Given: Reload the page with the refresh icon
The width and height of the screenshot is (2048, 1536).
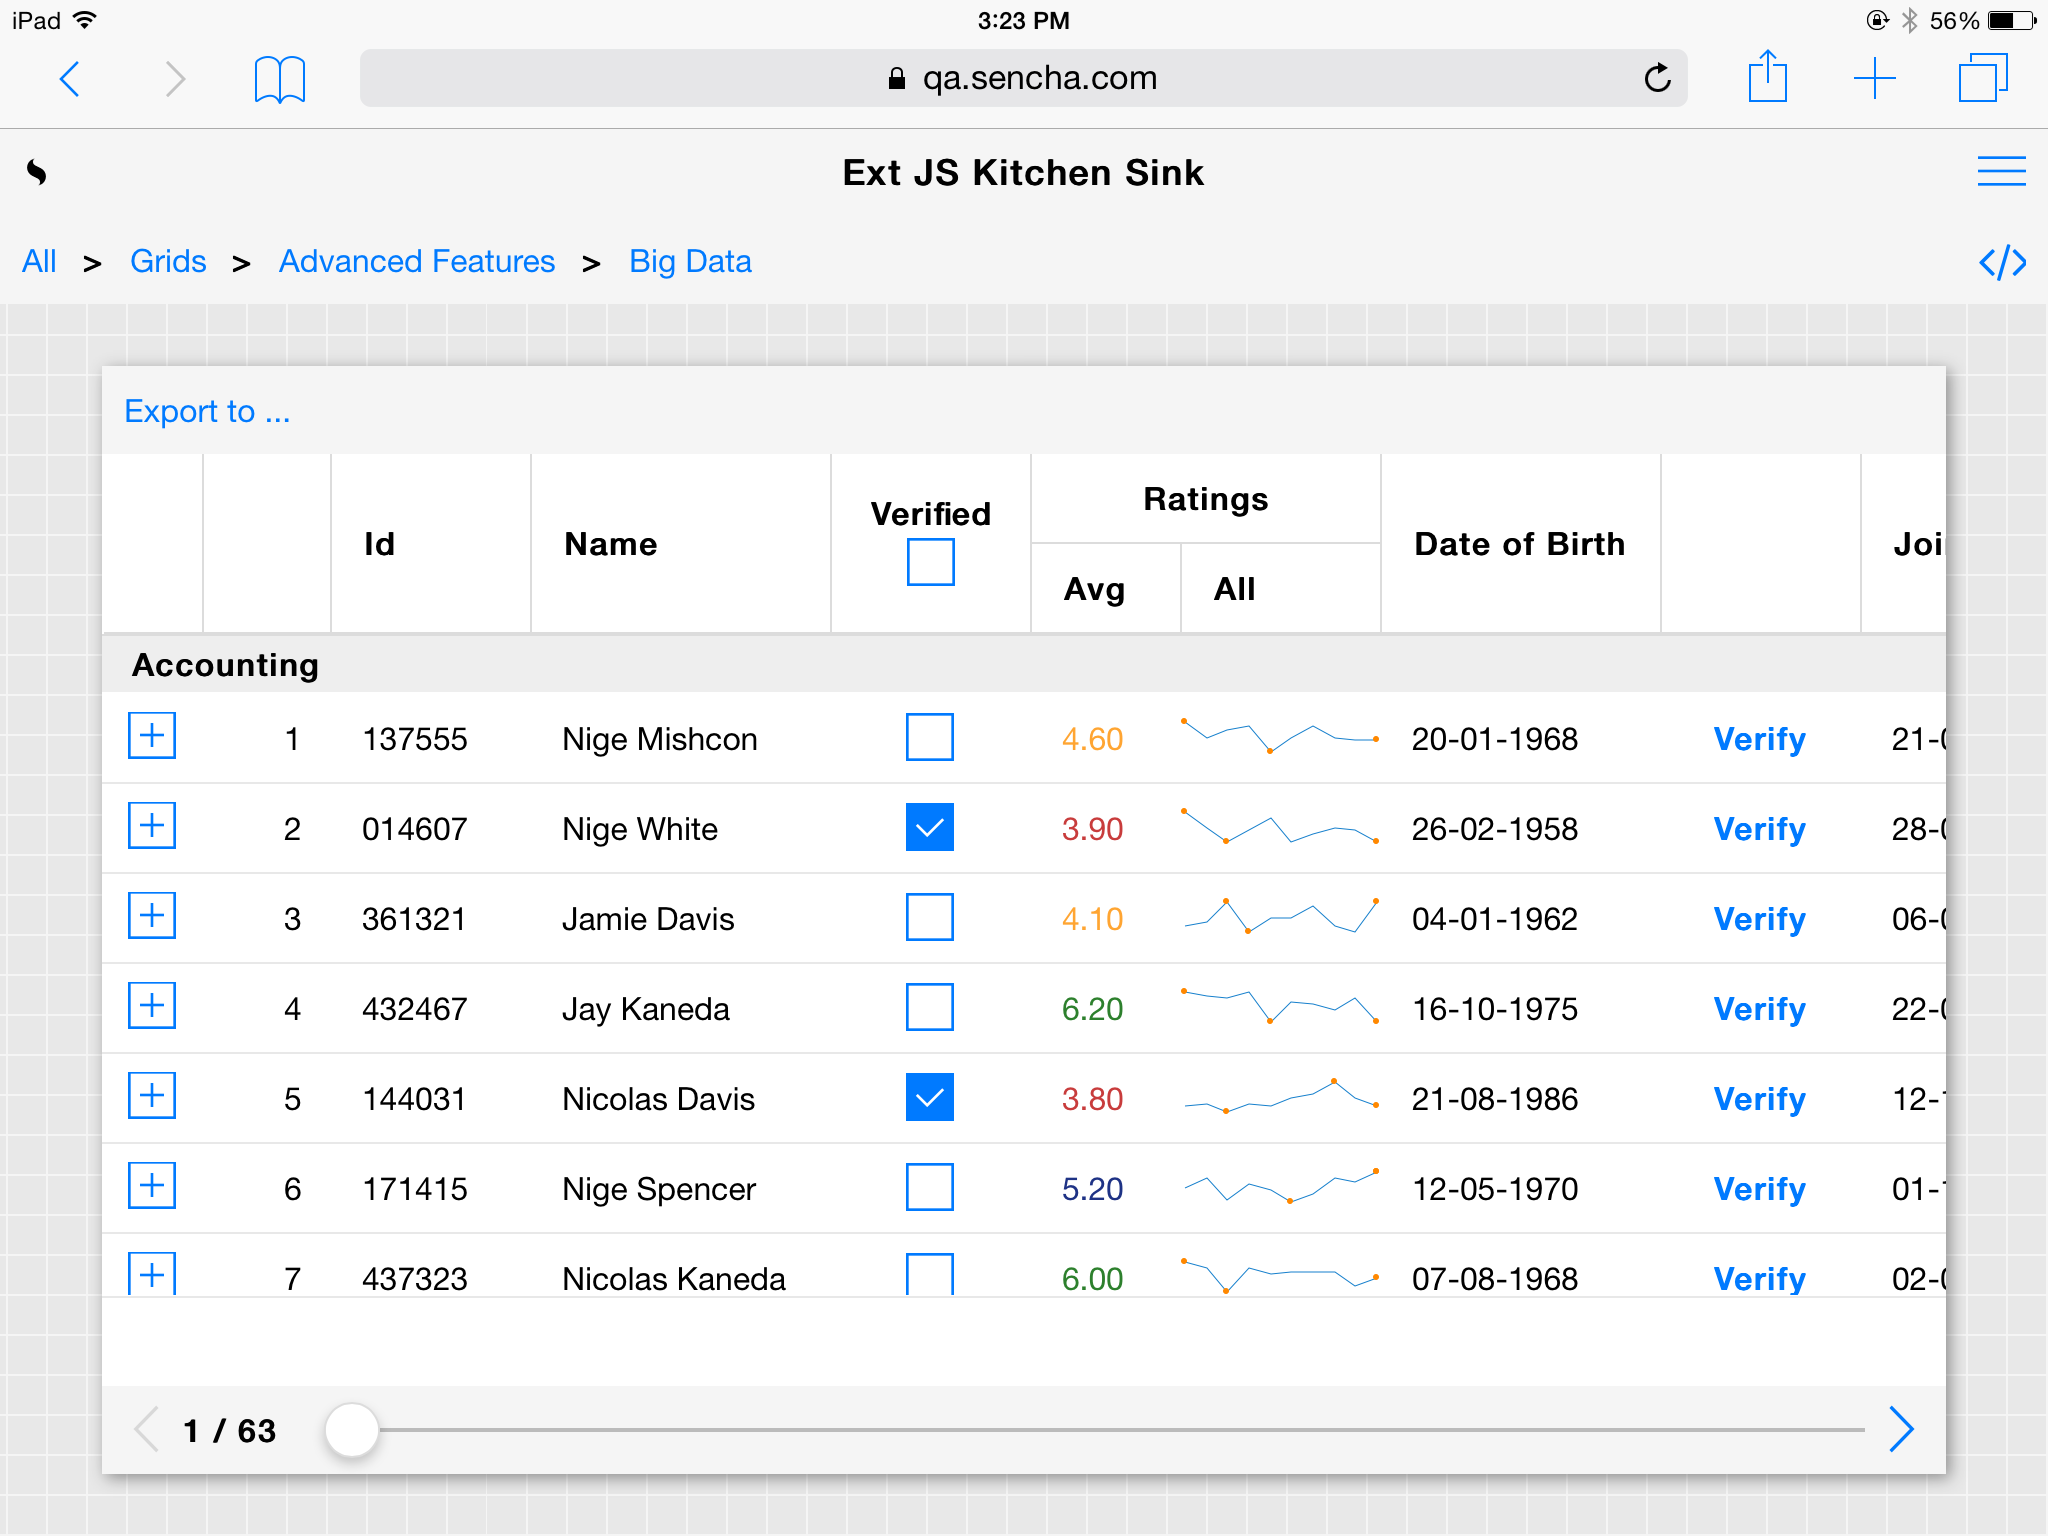Looking at the screenshot, I should 1657,78.
